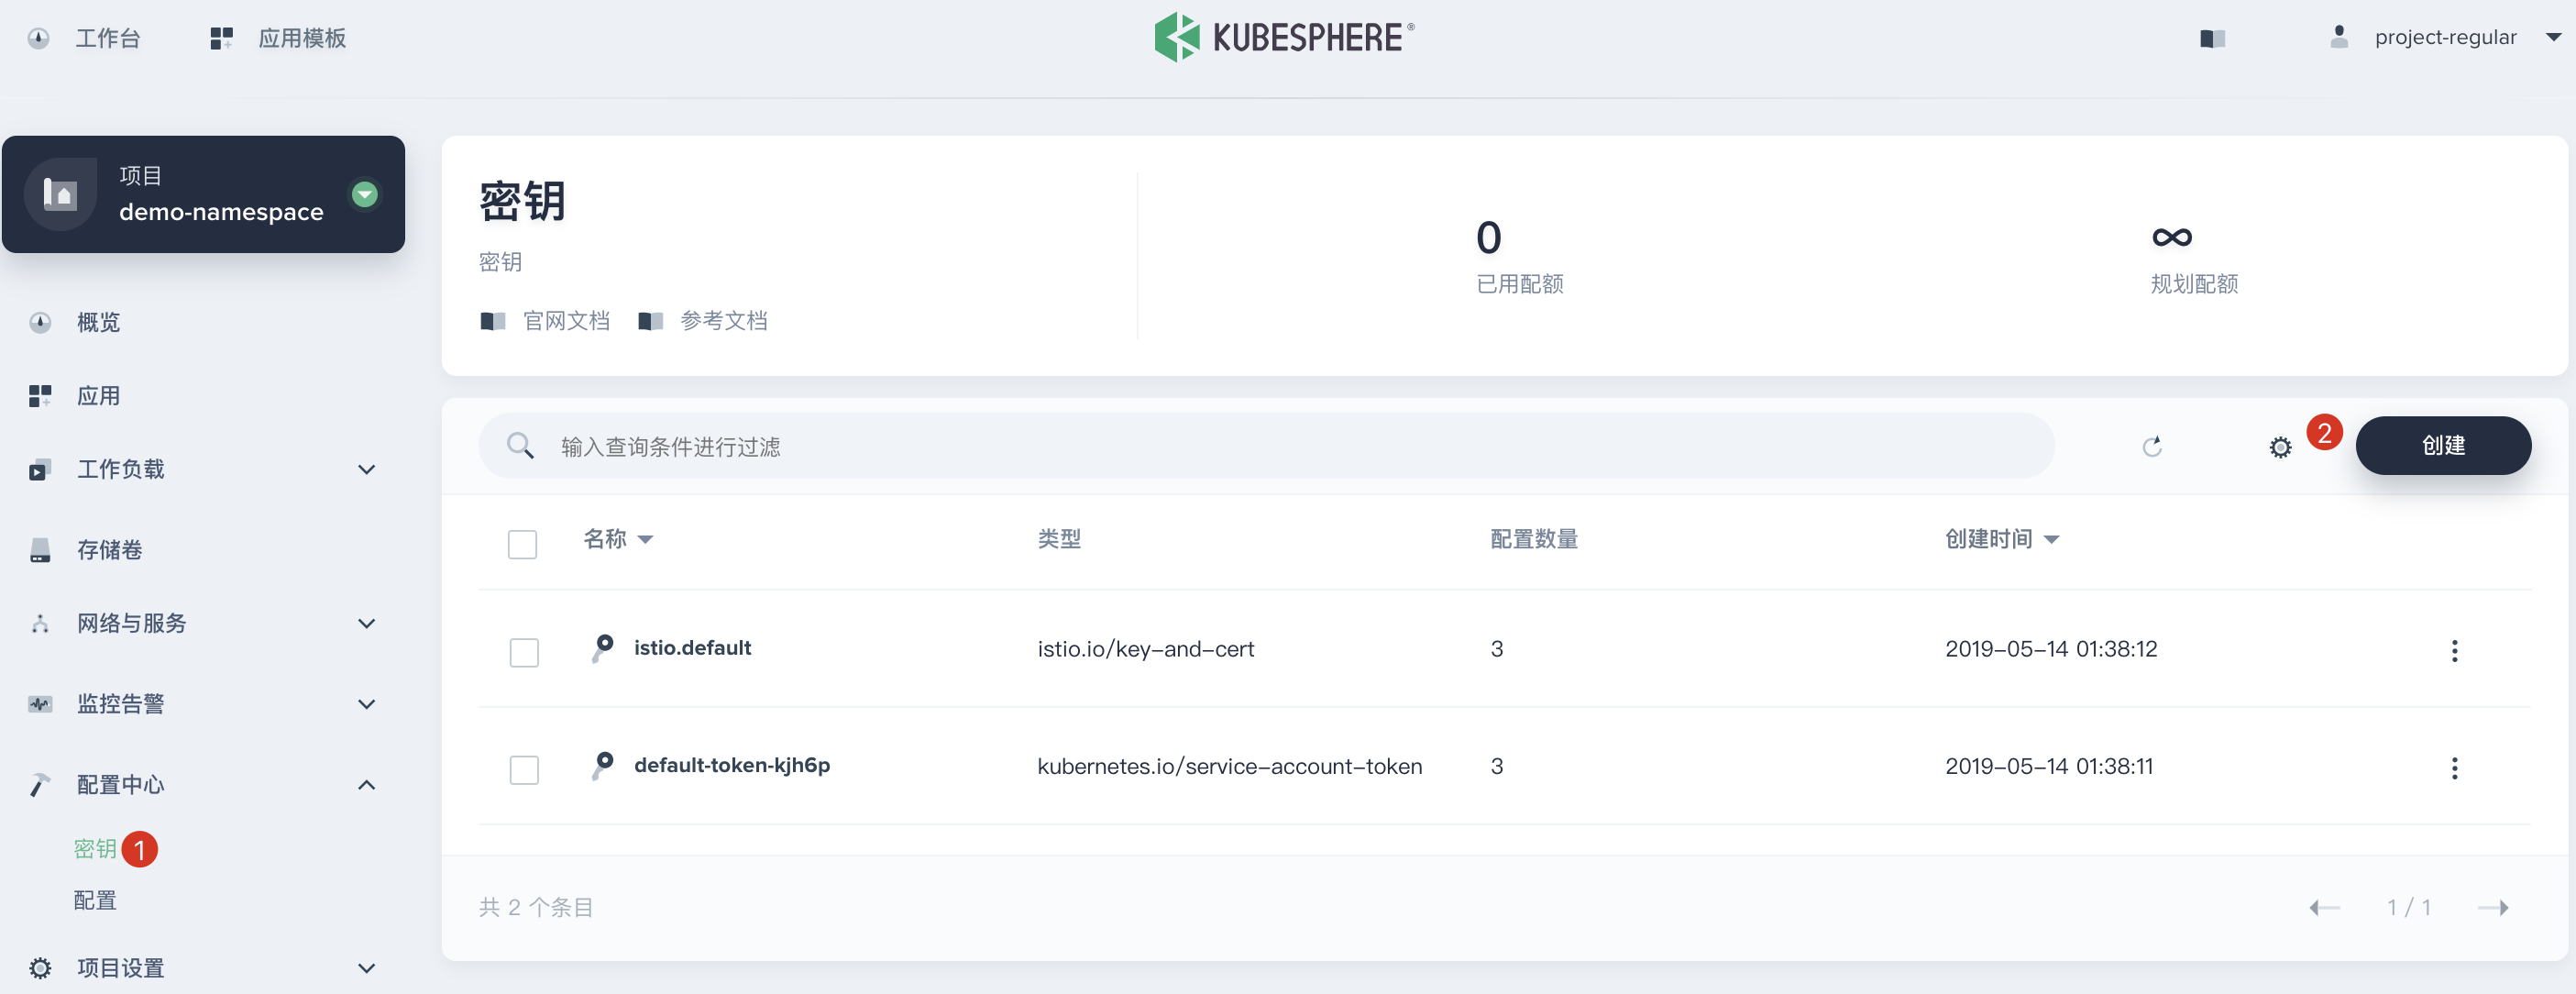The image size is (2576, 994).
Task: Check the istio.default row checkbox
Action: 523,652
